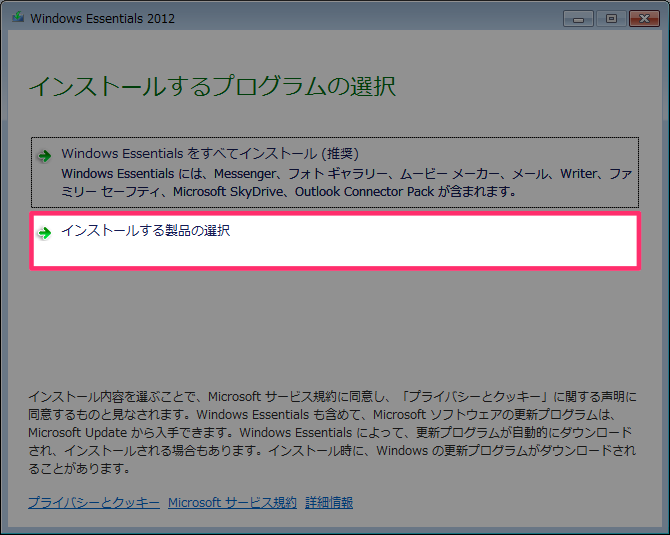Click the 'インストールするプログラムの選択' heading
The width and height of the screenshot is (670, 535).
click(x=212, y=86)
